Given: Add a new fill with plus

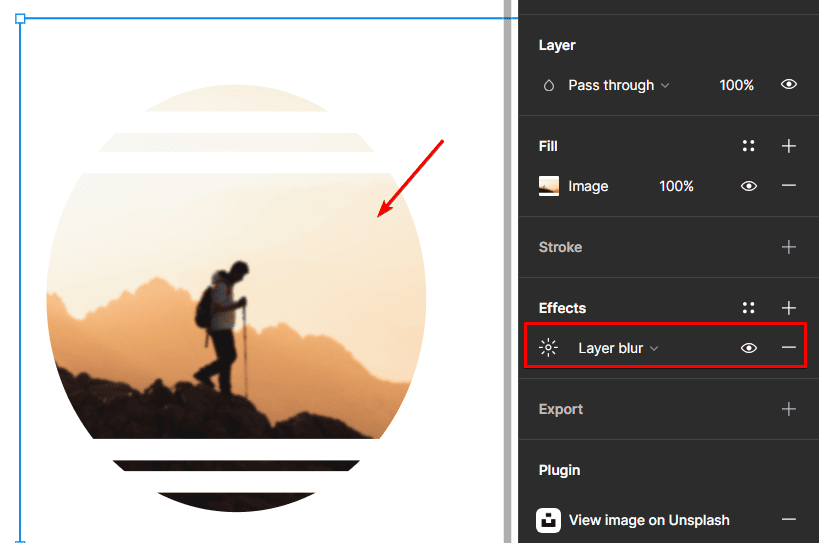Looking at the screenshot, I should tap(789, 146).
